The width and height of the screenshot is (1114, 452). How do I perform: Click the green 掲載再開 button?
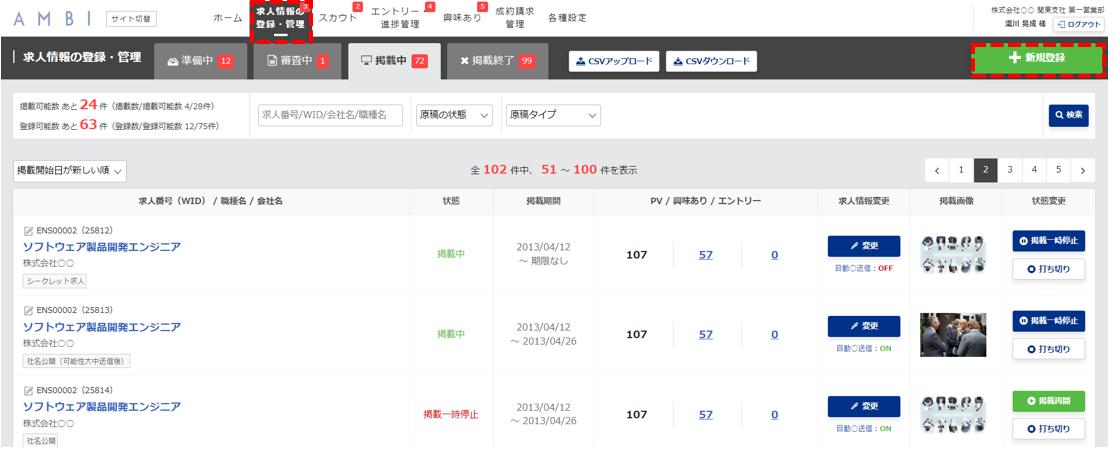1049,401
